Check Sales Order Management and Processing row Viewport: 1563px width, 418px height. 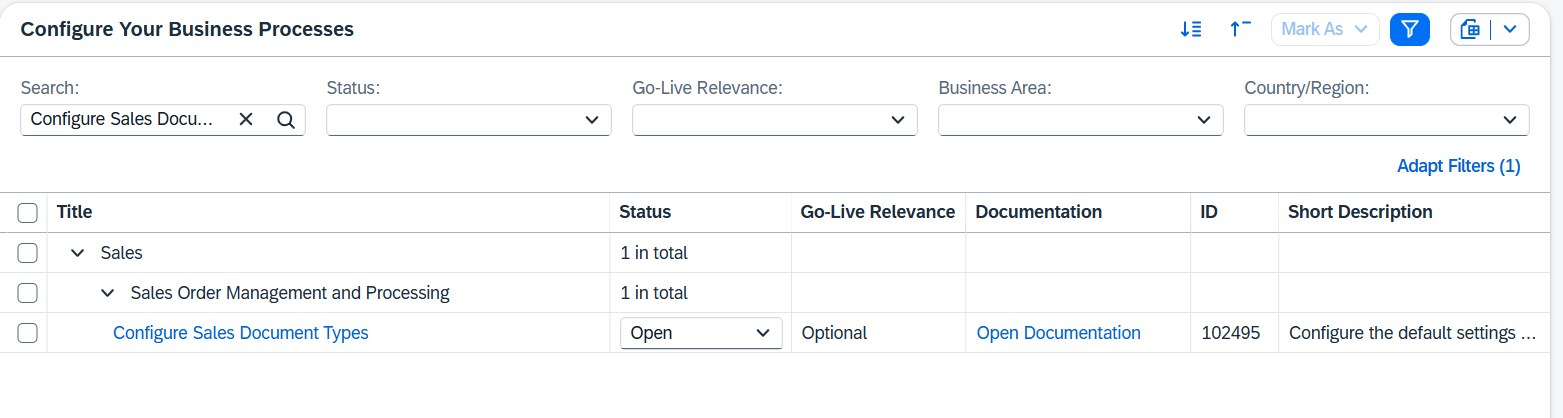coord(28,293)
